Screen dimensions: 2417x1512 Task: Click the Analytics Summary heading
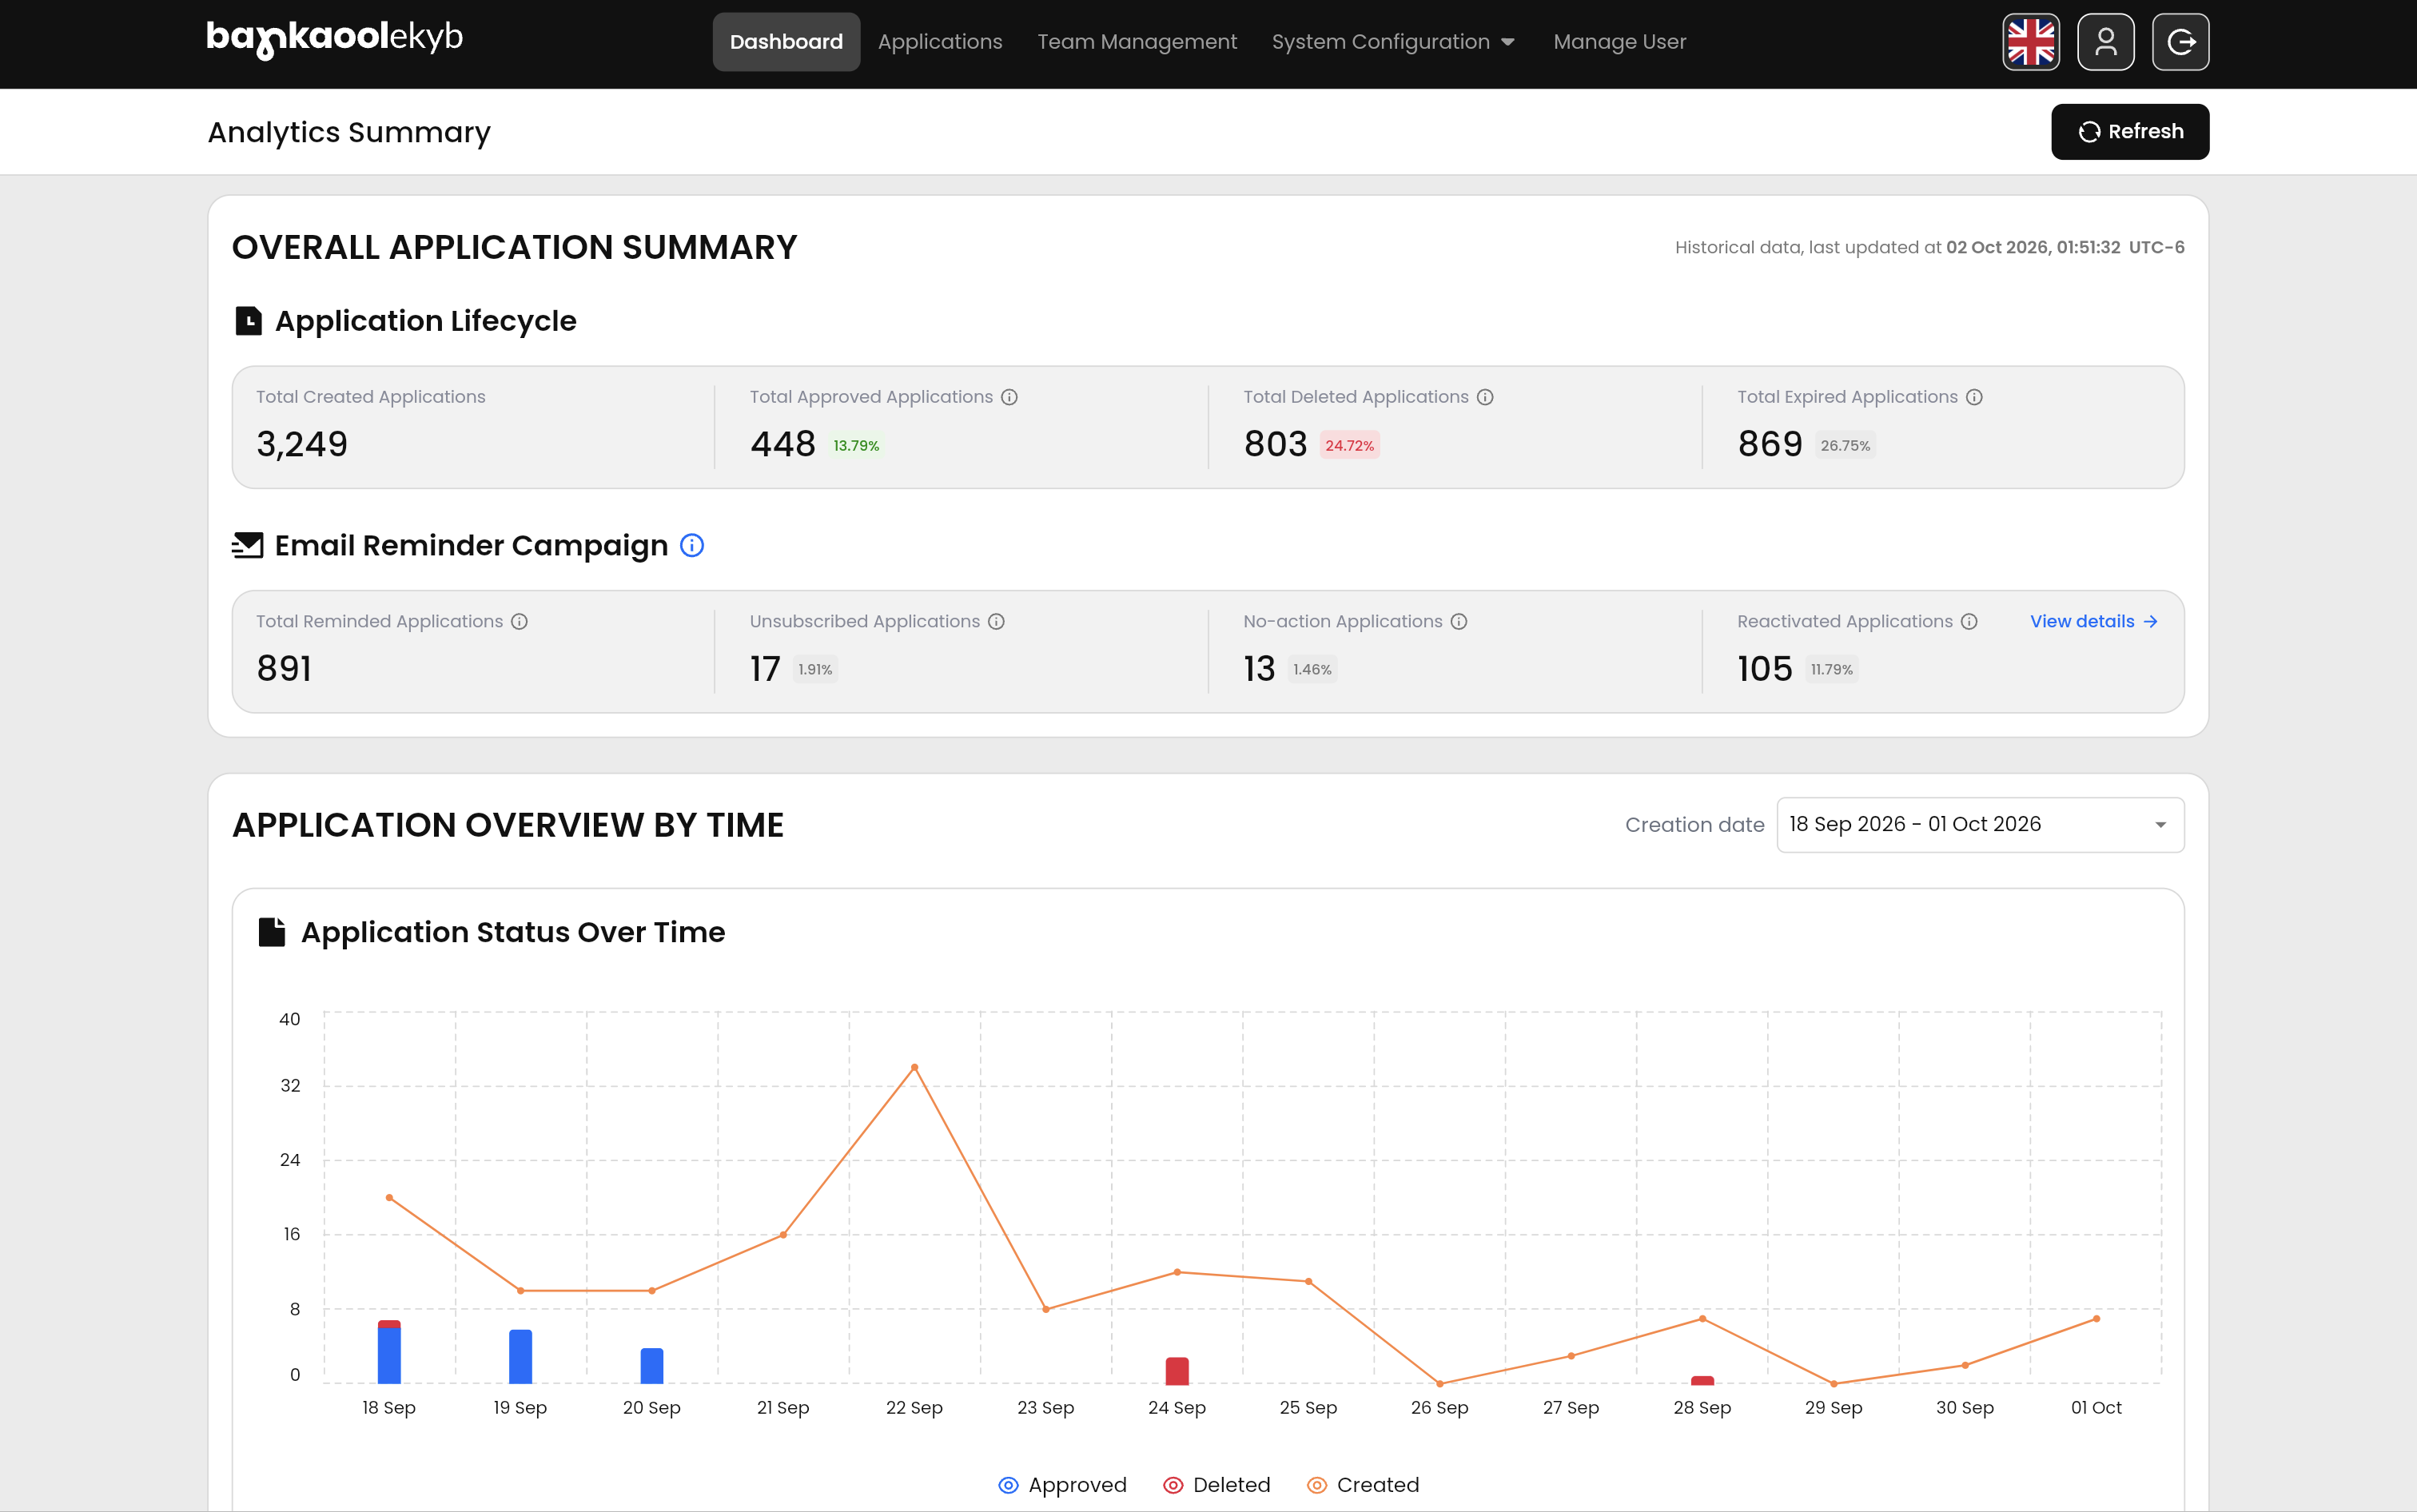click(349, 132)
